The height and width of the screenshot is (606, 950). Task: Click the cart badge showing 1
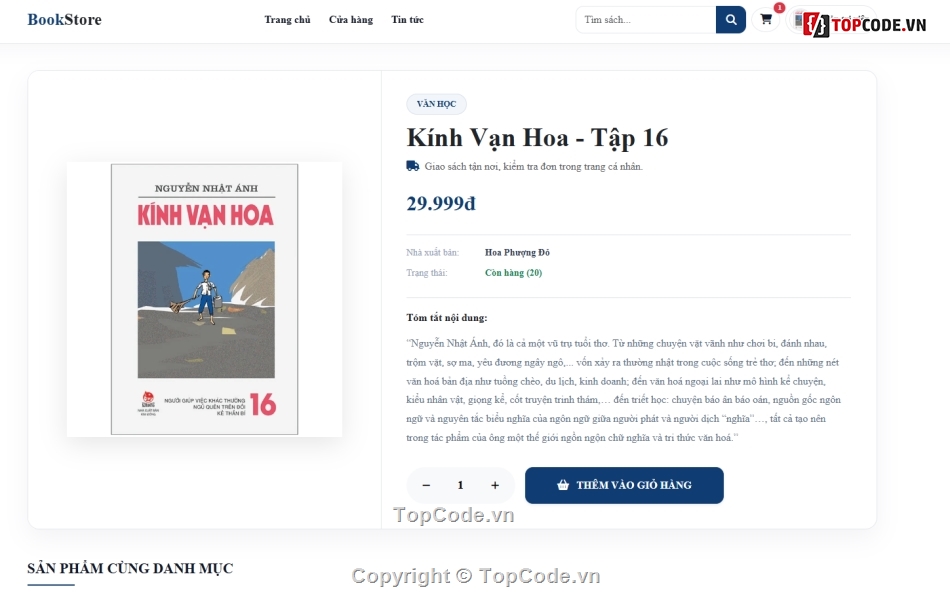click(779, 8)
